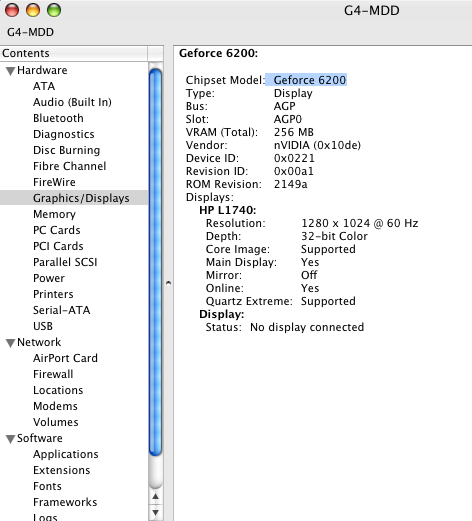Collapse the Software section triangle
472x521 pixels.
click(x=10, y=439)
